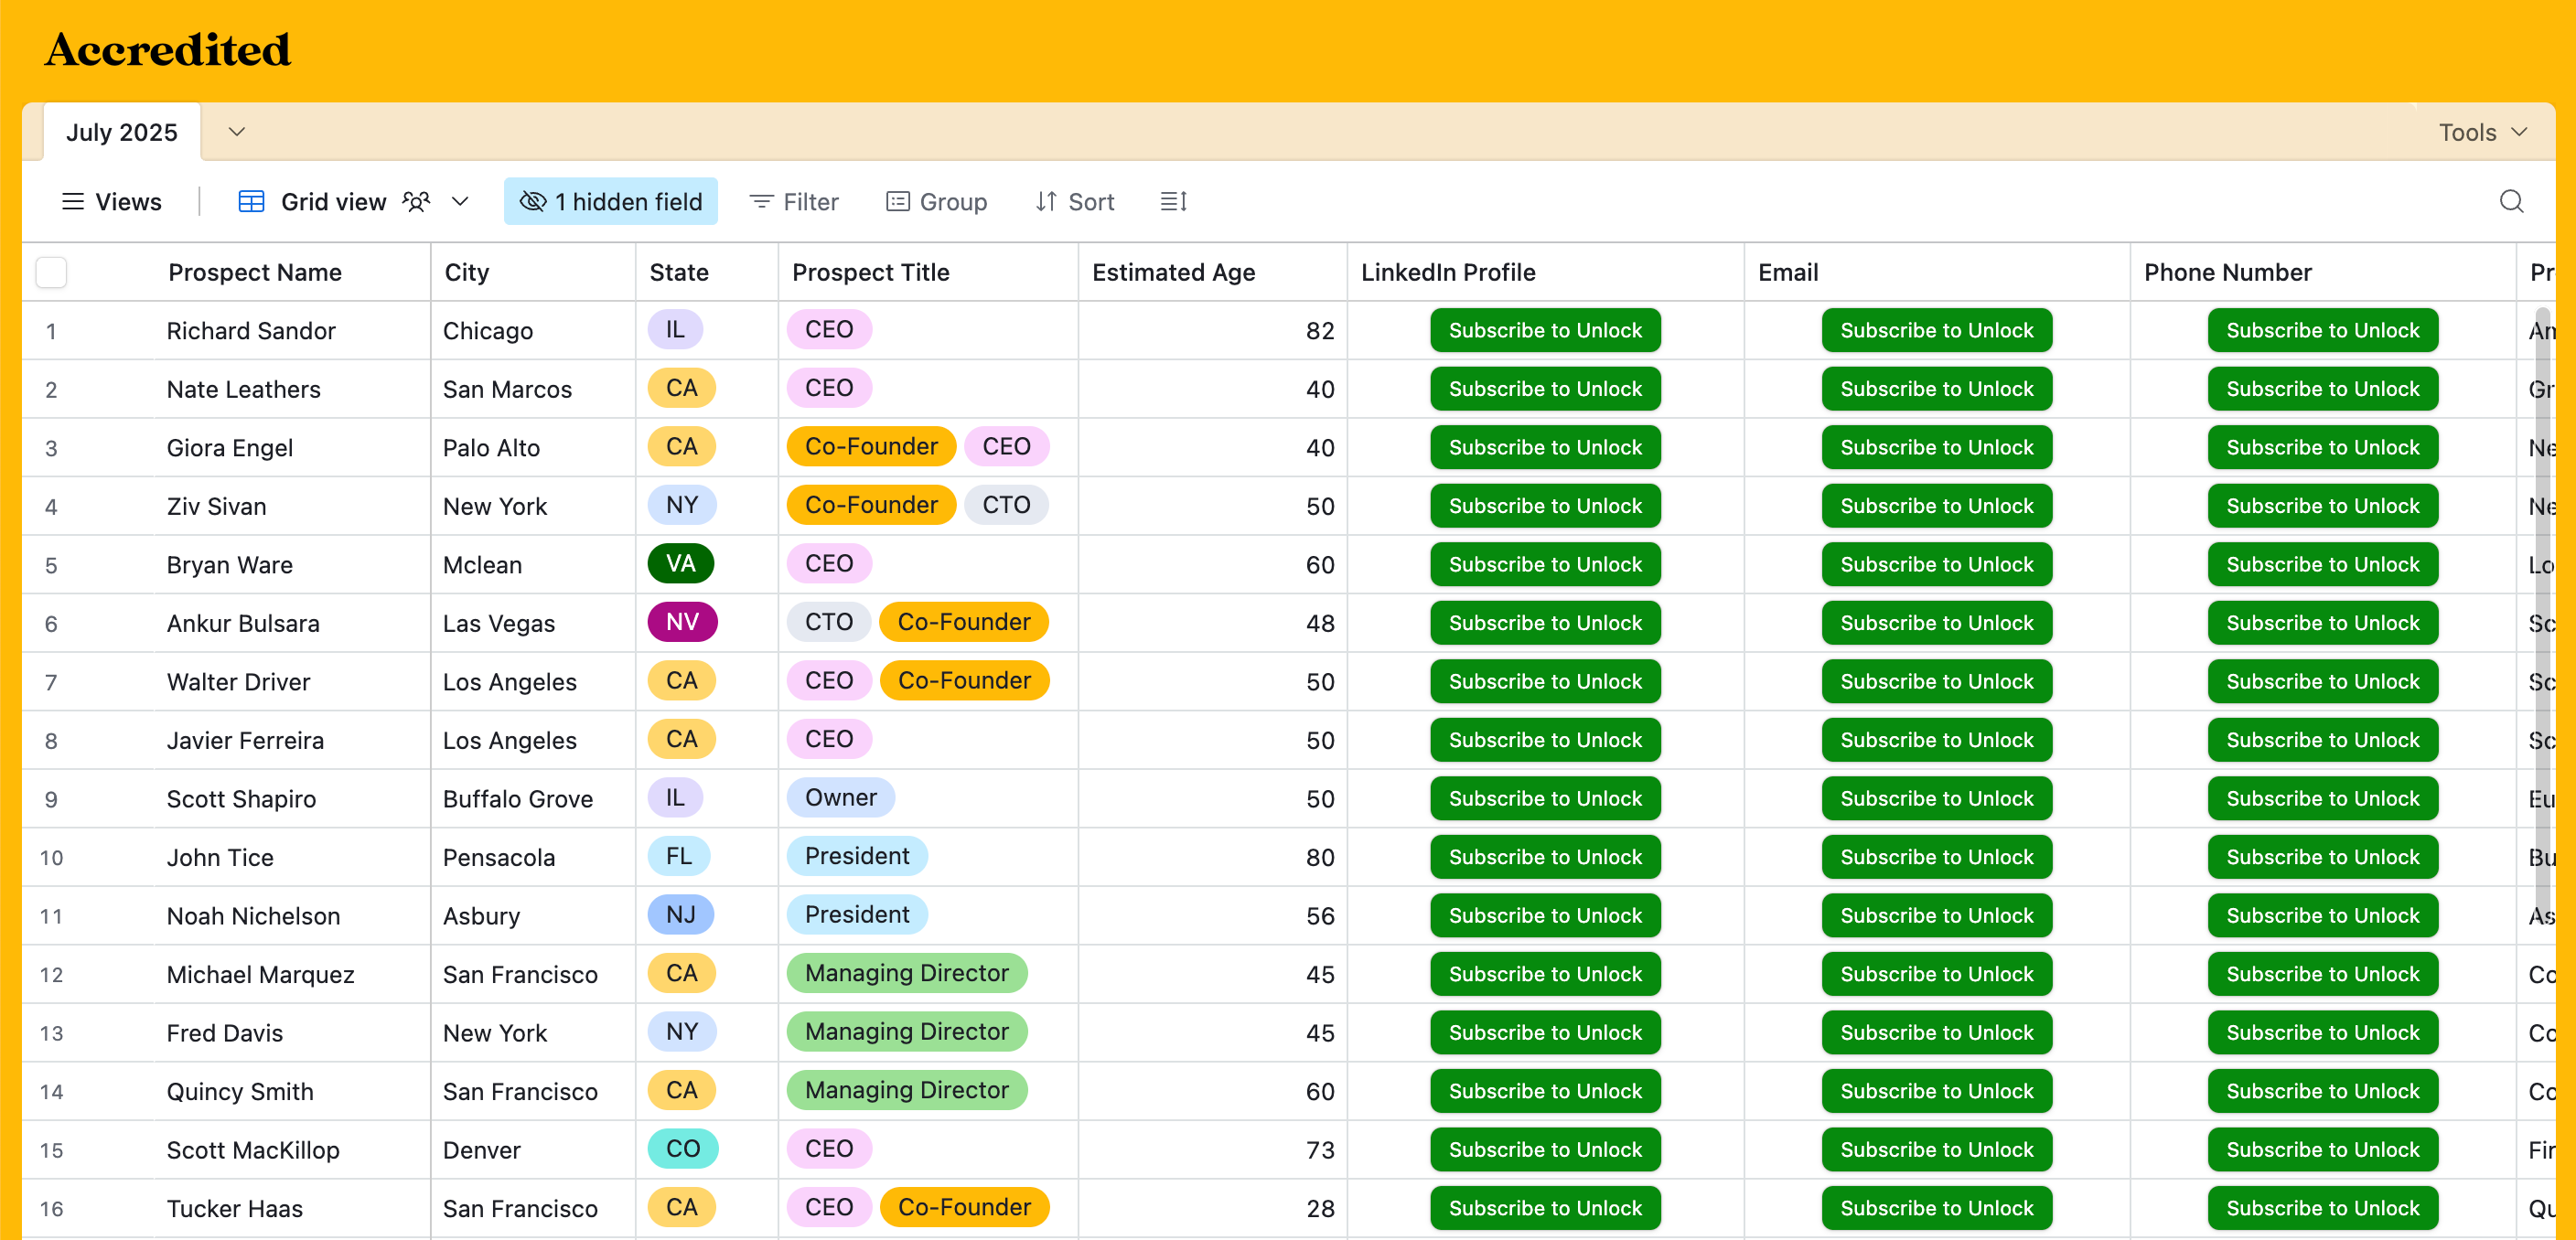Click the Sort arrows icon
Viewport: 2576px width, 1240px height.
pos(1046,202)
